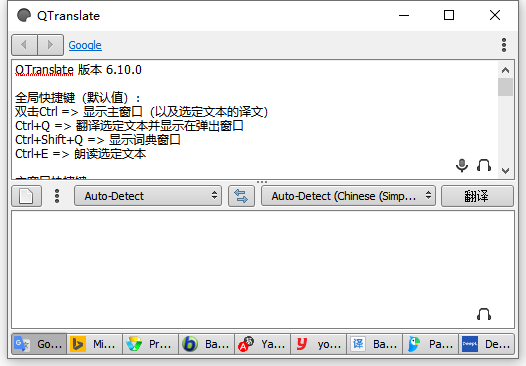The width and height of the screenshot is (526, 366).
Task: Start voice input with the microphone icon
Action: pos(462,165)
